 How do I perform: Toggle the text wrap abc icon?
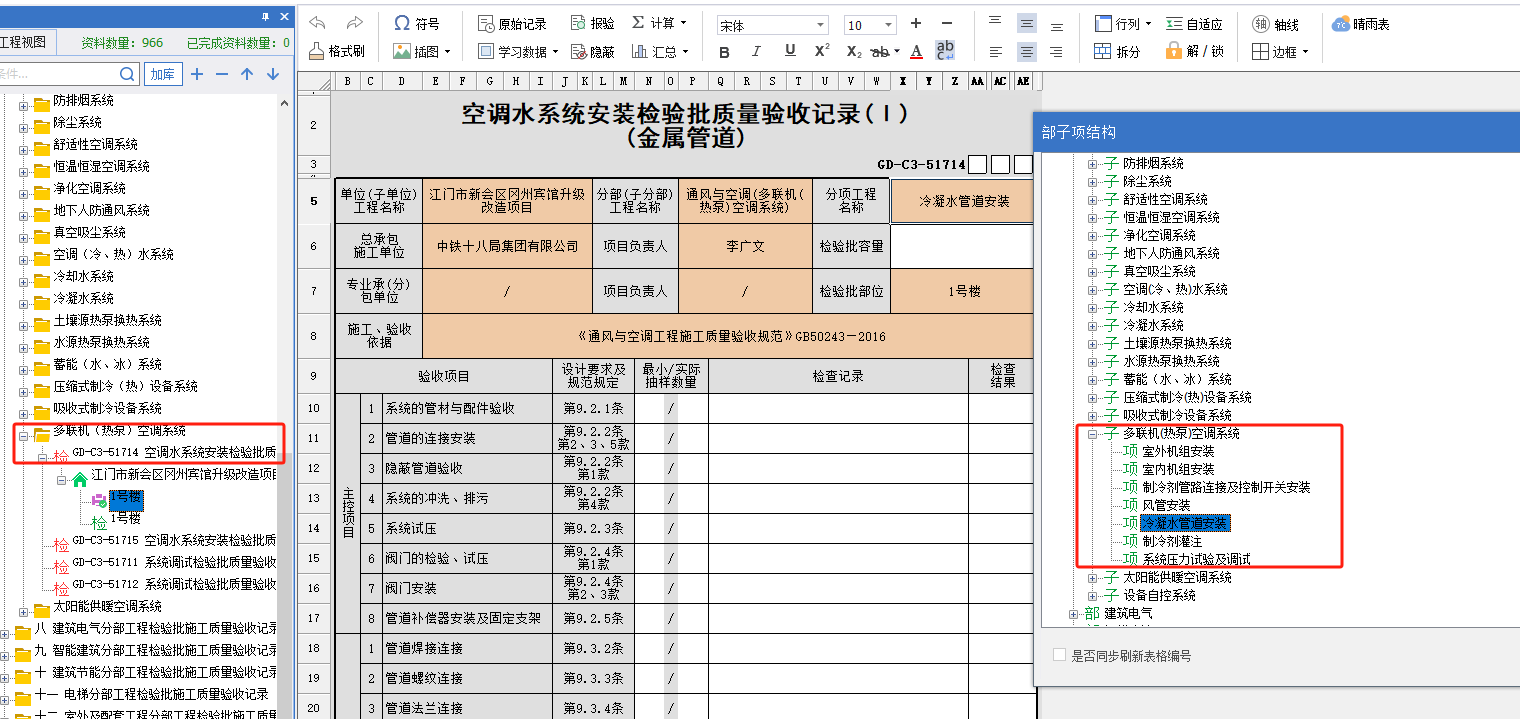click(x=945, y=50)
